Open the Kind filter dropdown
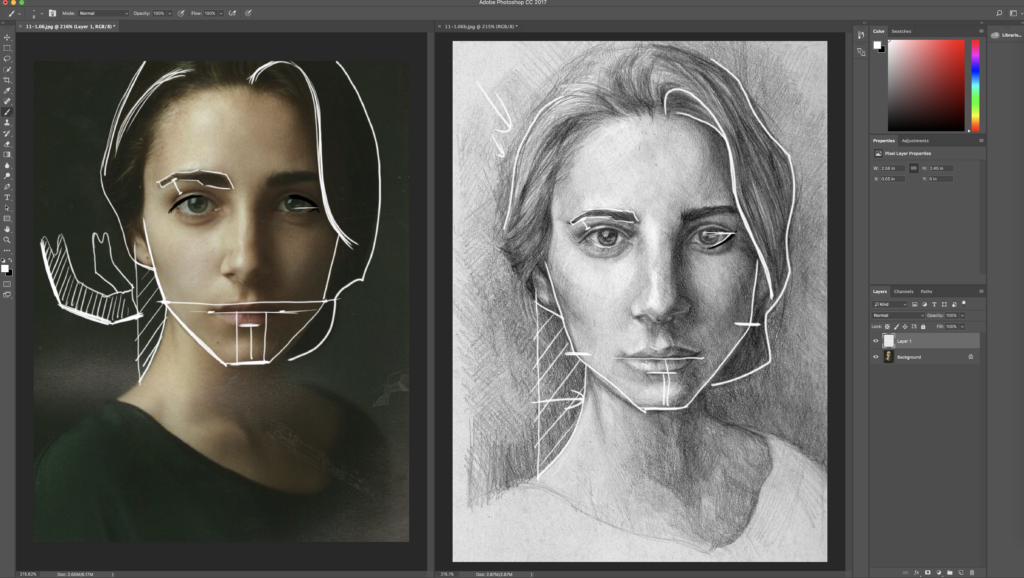 (889, 304)
